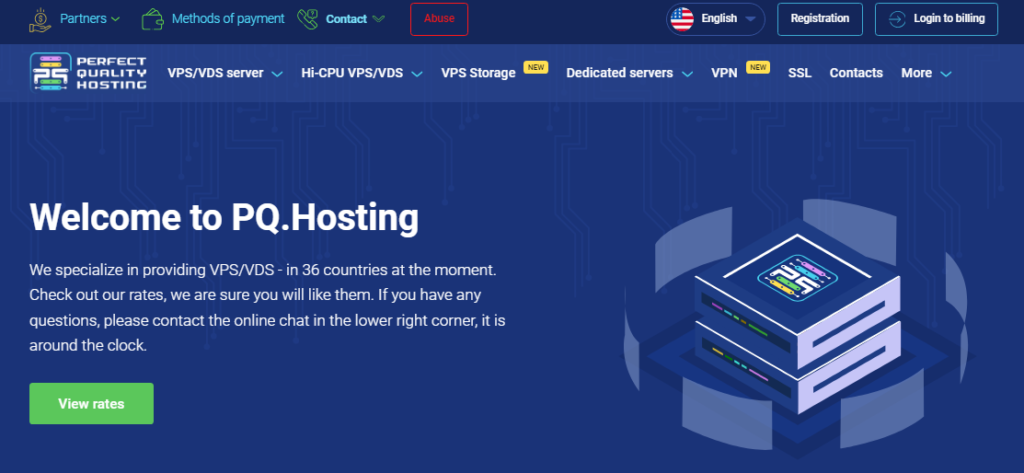1024x473 pixels.
Task: Open the Hi-CPU VPS/VDS menu item
Action: click(352, 73)
